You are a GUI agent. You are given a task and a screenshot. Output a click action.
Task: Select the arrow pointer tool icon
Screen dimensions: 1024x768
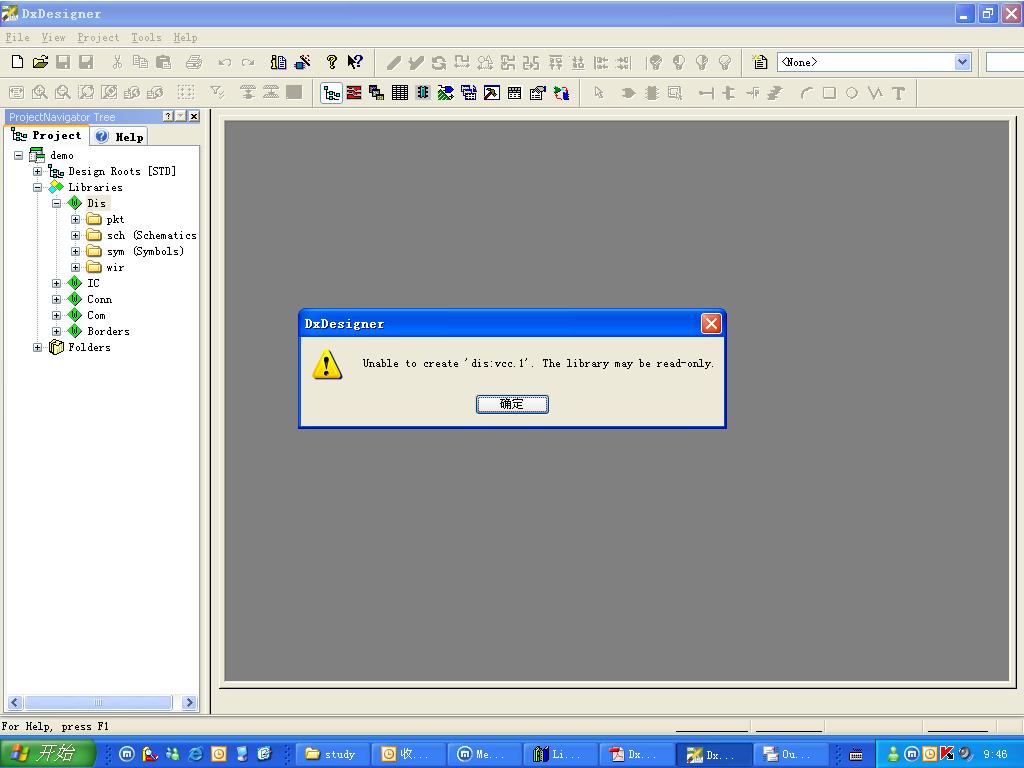(599, 93)
